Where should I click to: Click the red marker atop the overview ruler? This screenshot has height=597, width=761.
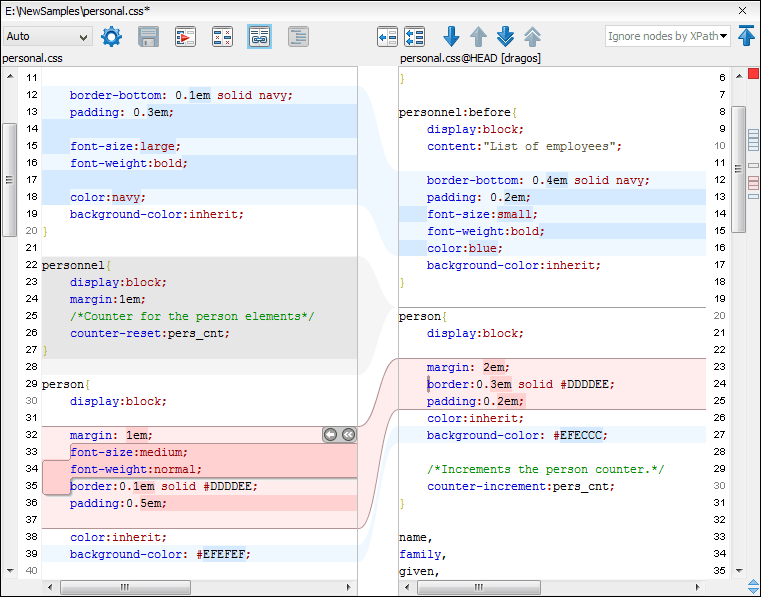pos(753,75)
